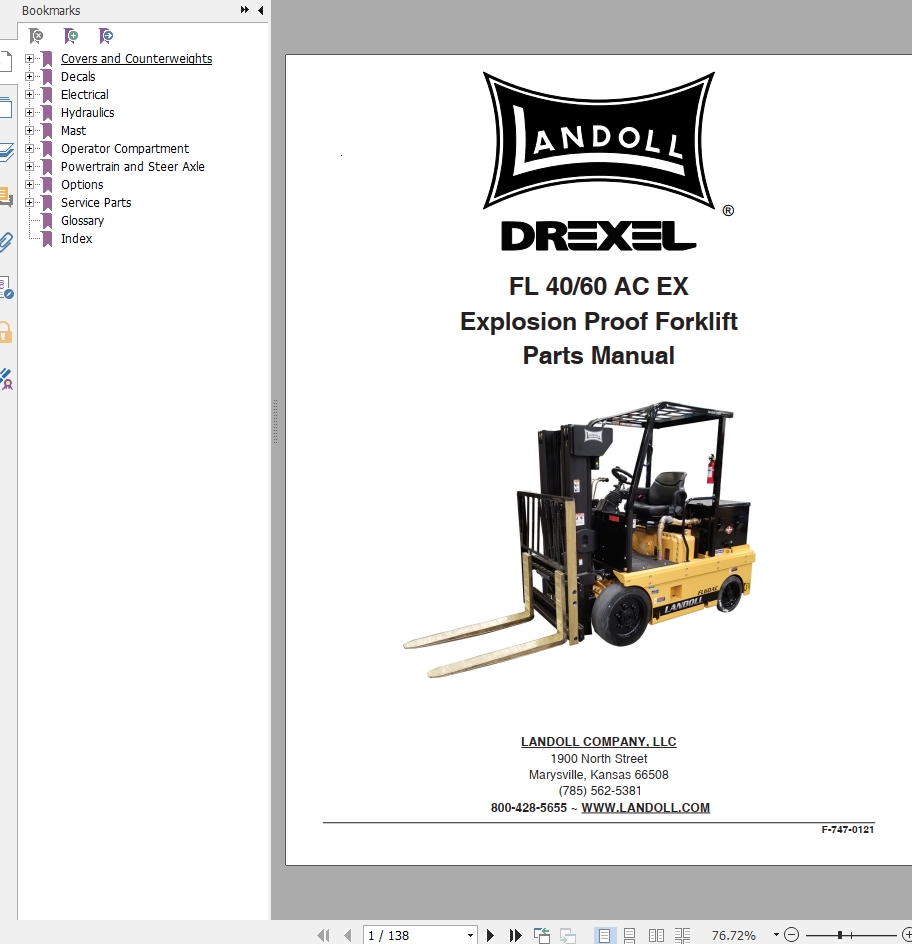This screenshot has height=944, width=912.
Task: Click the set bookmark destination icon
Action: click(106, 36)
